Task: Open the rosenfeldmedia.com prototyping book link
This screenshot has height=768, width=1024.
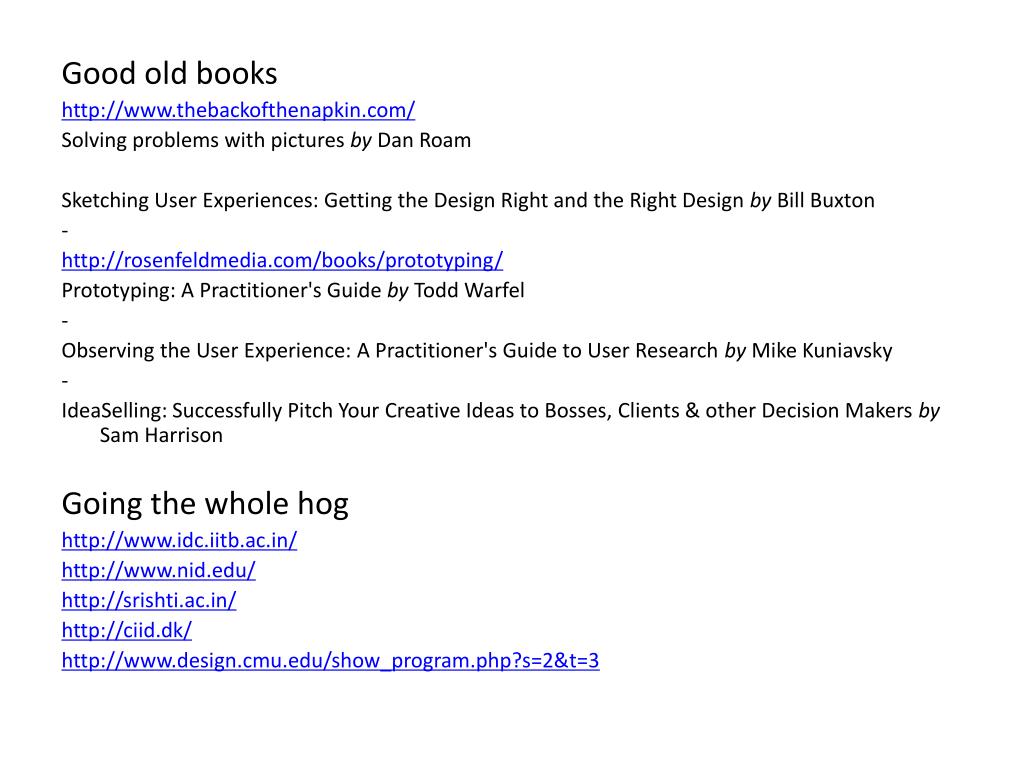Action: pyautogui.click(x=282, y=260)
